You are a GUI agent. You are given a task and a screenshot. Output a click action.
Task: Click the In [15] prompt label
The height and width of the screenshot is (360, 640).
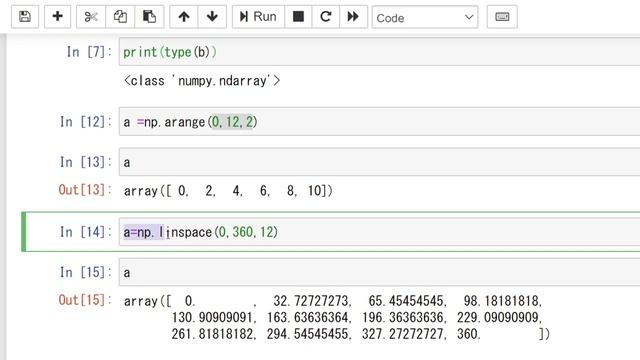tap(86, 272)
